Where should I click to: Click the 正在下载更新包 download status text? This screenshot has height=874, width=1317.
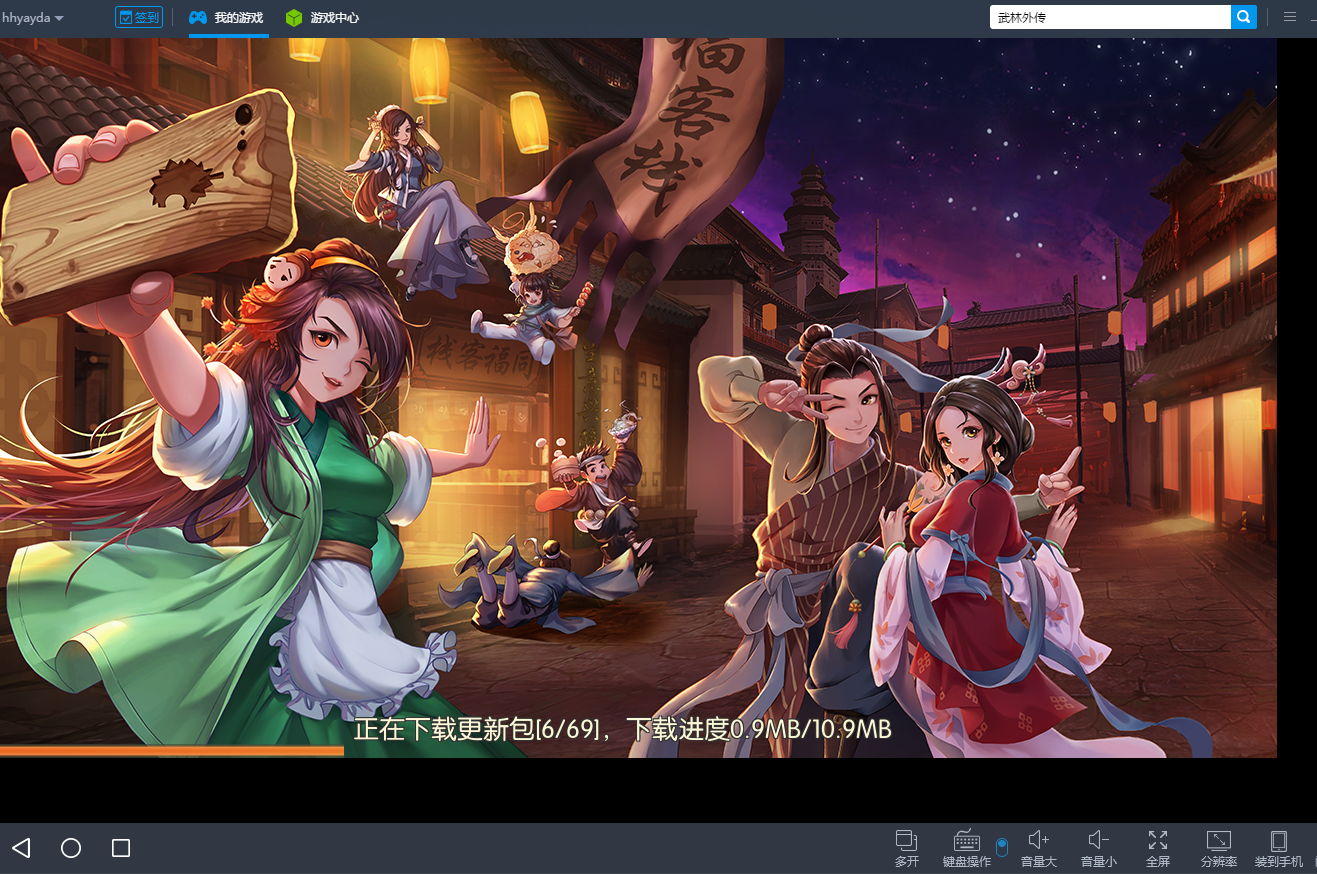tap(622, 729)
